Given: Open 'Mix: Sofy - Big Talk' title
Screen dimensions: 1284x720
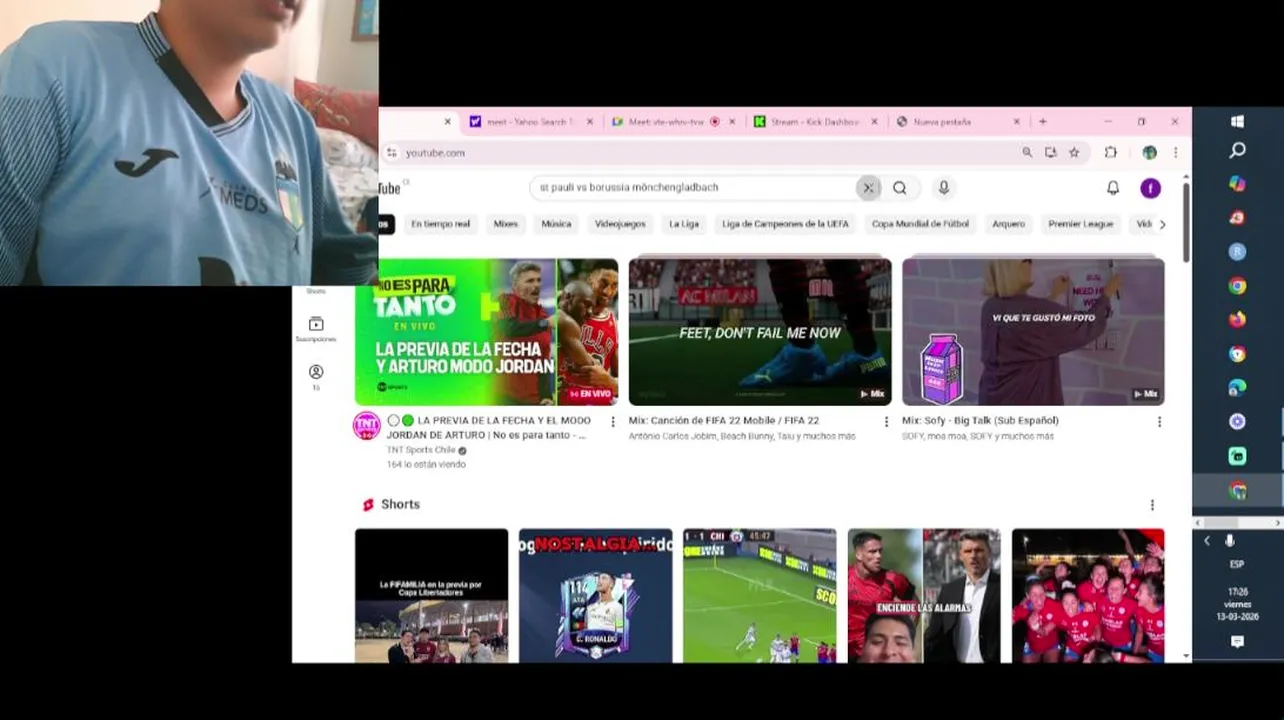Looking at the screenshot, I should point(980,421).
